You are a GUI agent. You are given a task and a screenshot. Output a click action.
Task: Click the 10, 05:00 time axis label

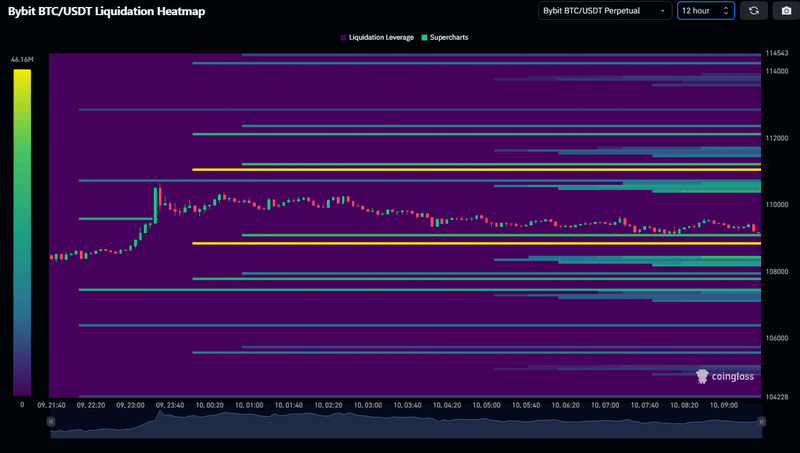(486, 405)
